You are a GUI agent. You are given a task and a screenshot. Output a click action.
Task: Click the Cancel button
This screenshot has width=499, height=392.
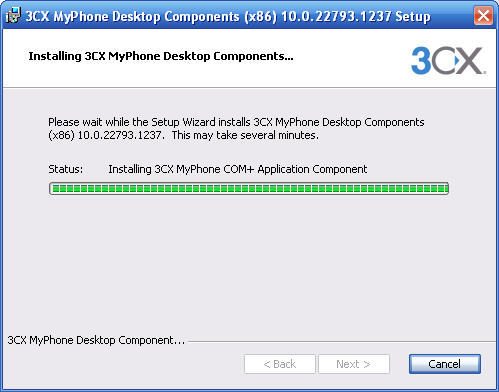(445, 364)
